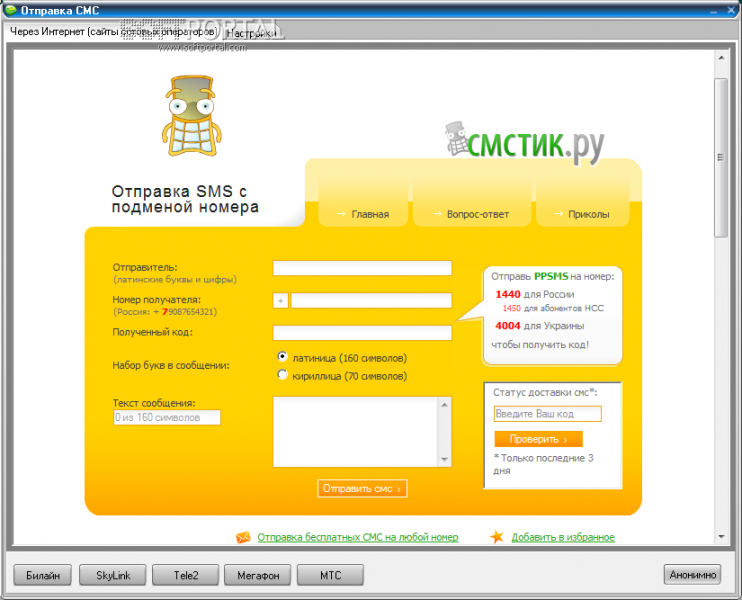
Task: Click the page scrollbar down arrow
Action: (721, 537)
